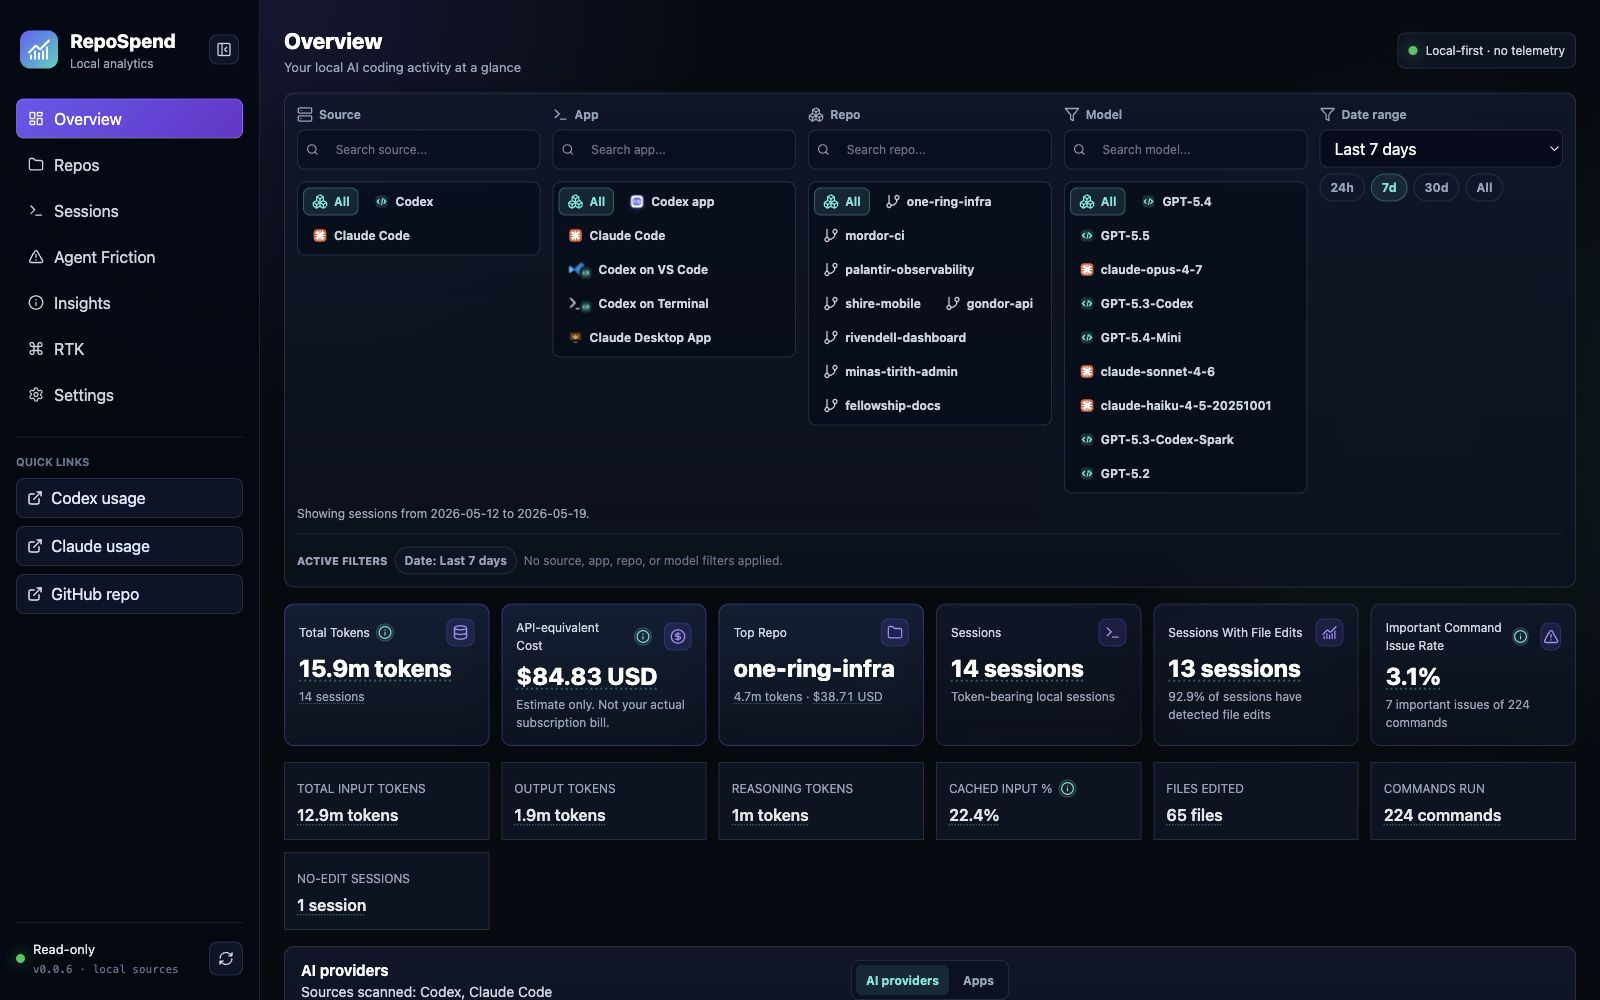
Task: Toggle the Codex on Terminal app filter
Action: [x=638, y=303]
